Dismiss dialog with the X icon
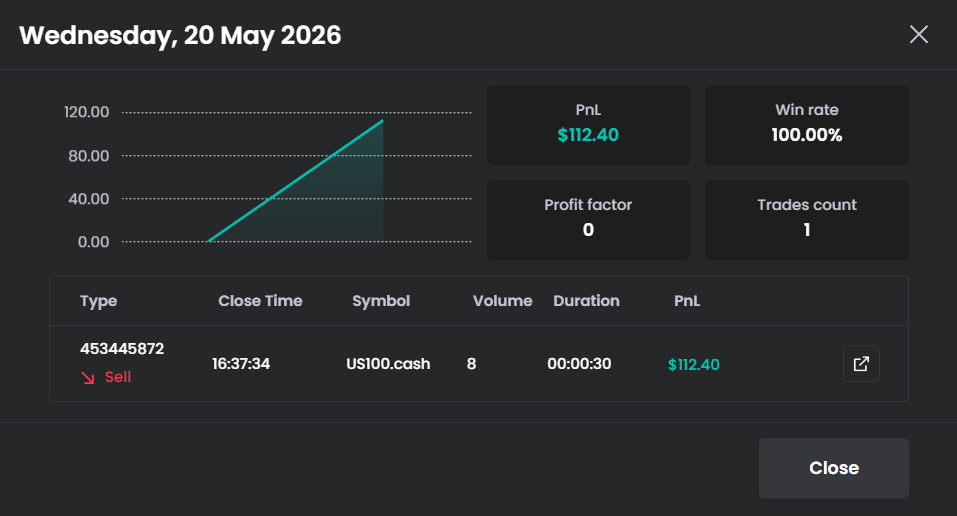Screen dimensions: 957x516 pos(919,34)
